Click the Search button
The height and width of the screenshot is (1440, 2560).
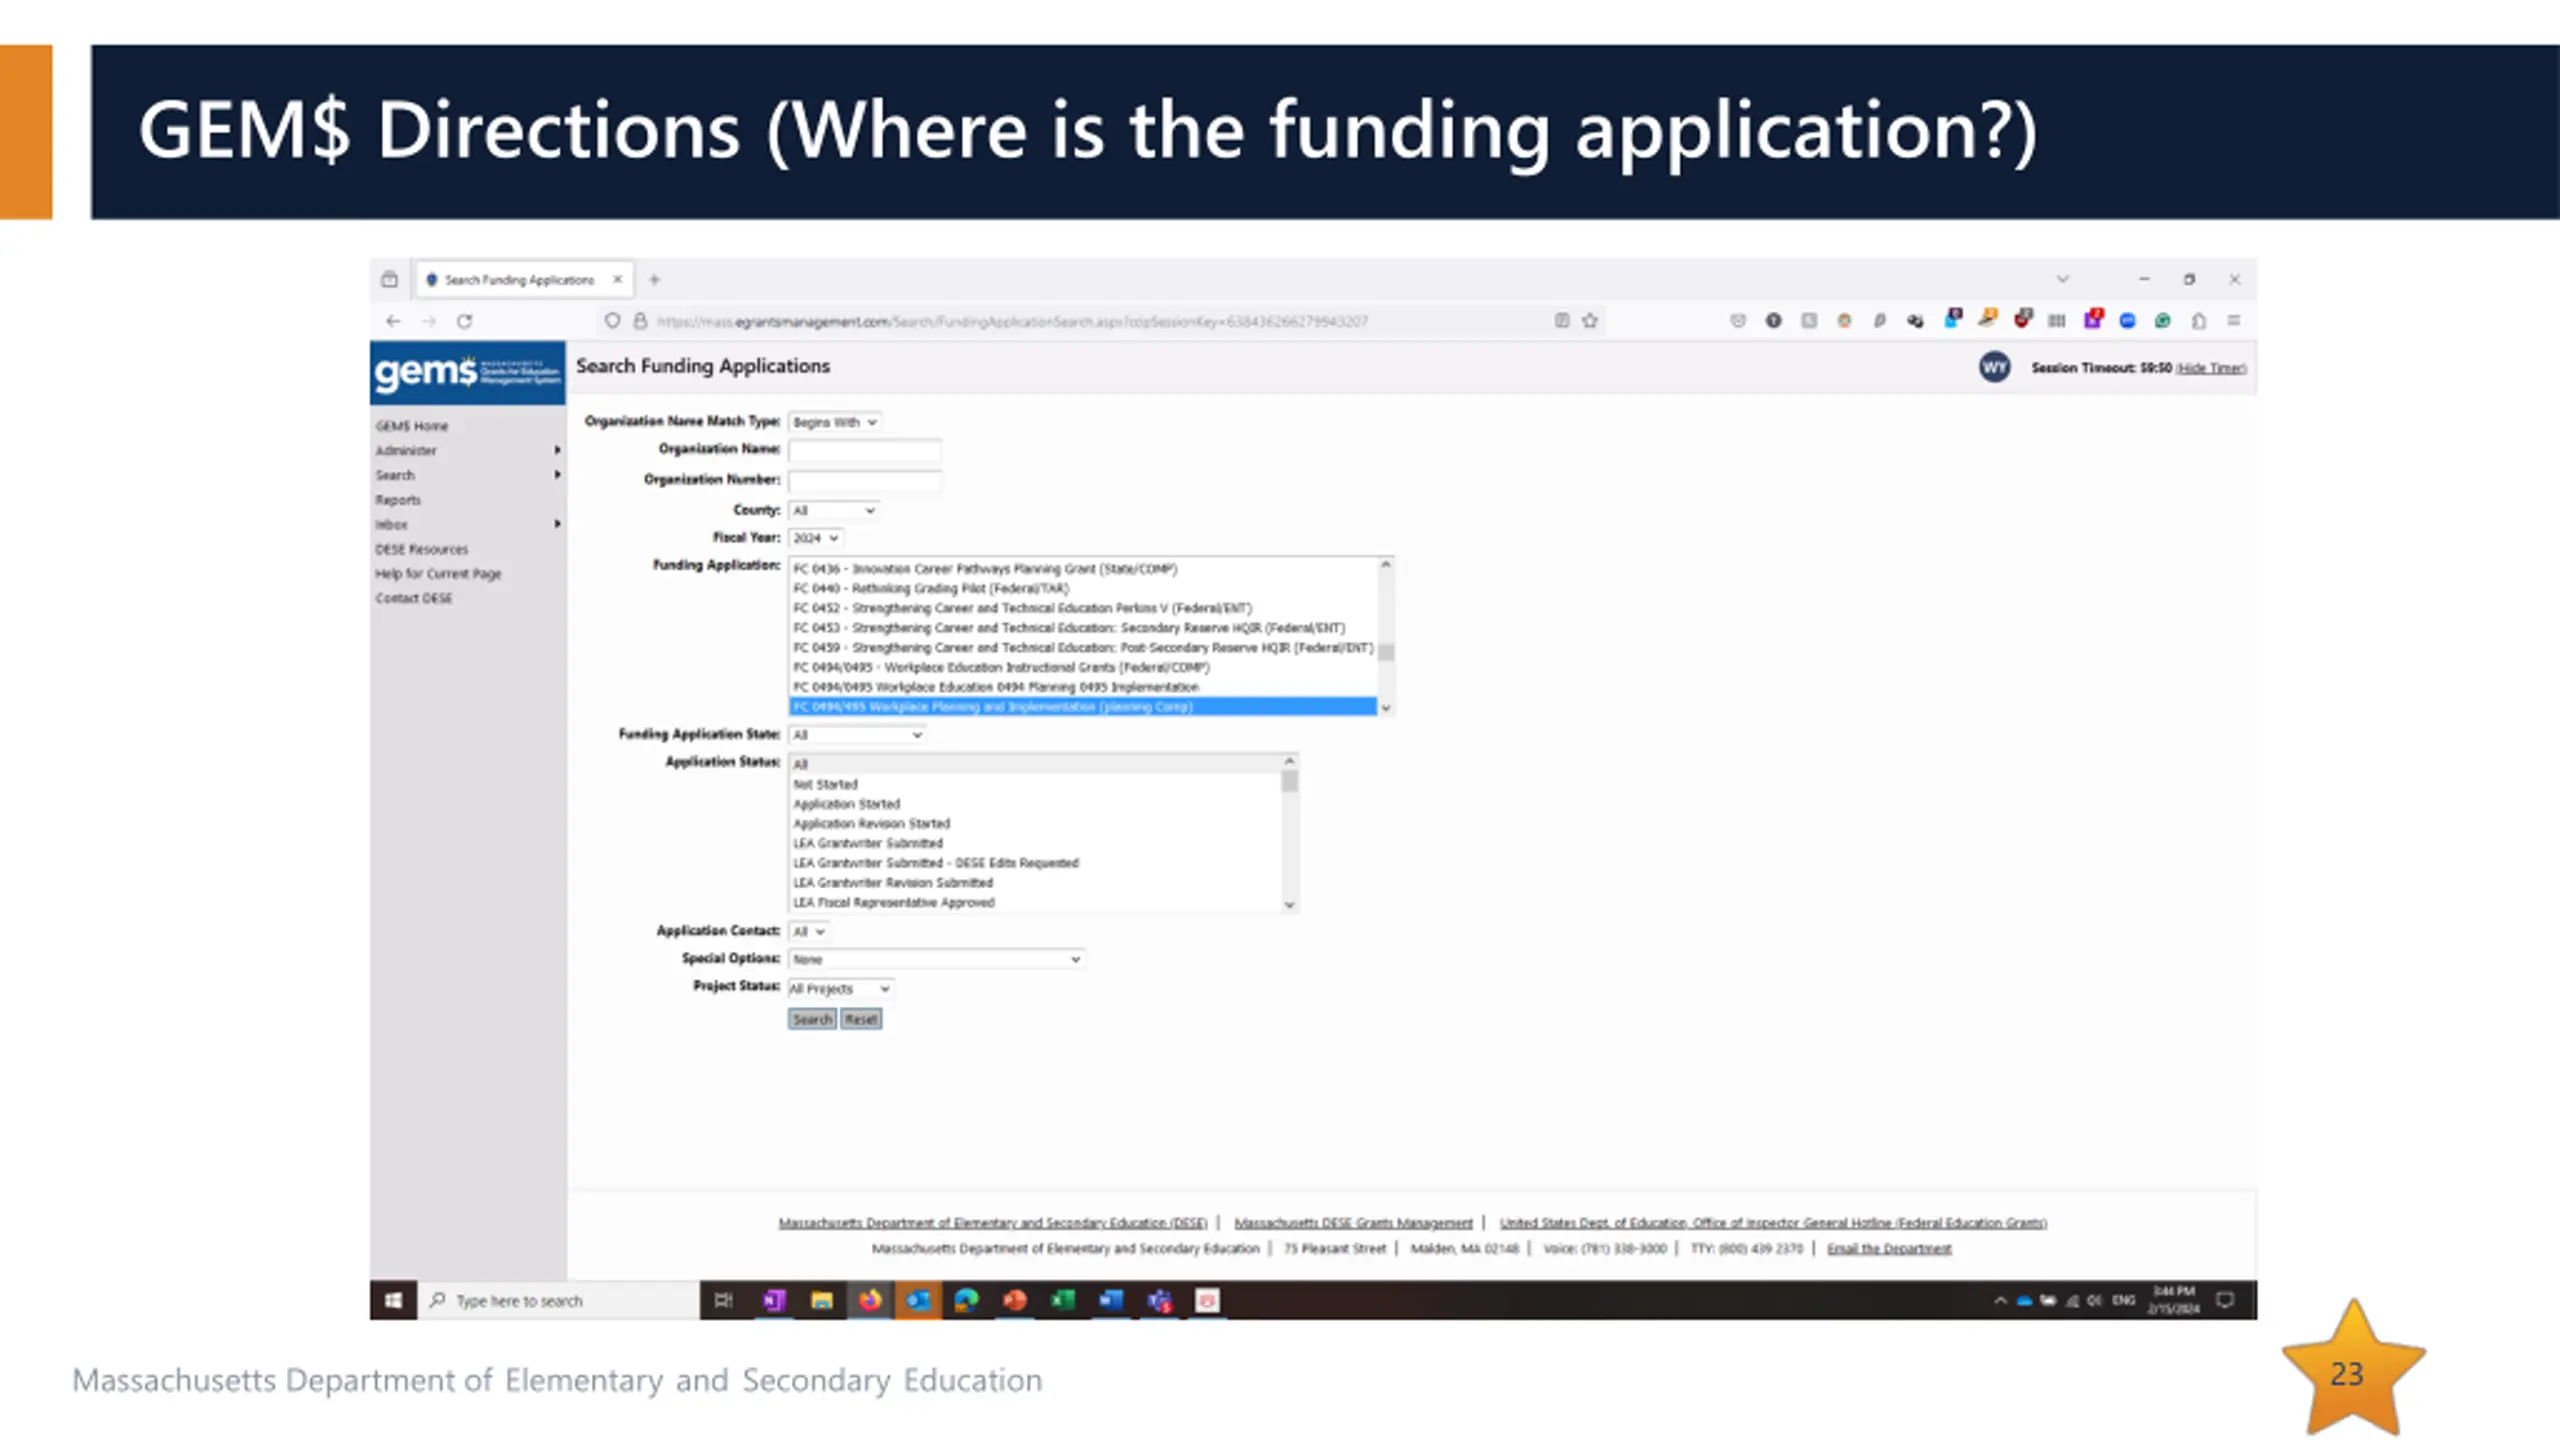(x=812, y=1019)
